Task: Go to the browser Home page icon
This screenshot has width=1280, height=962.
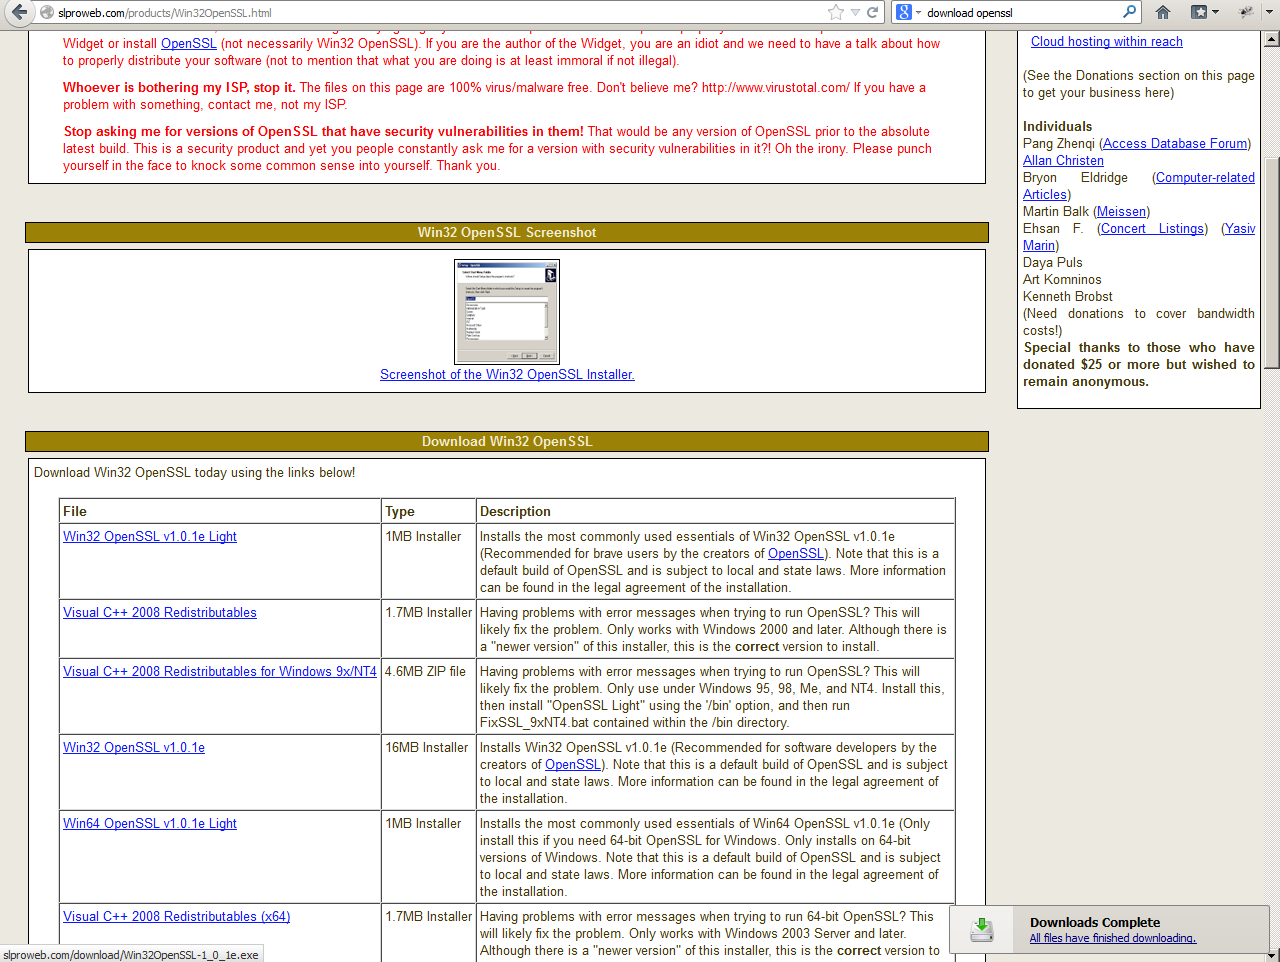Action: tap(1163, 12)
